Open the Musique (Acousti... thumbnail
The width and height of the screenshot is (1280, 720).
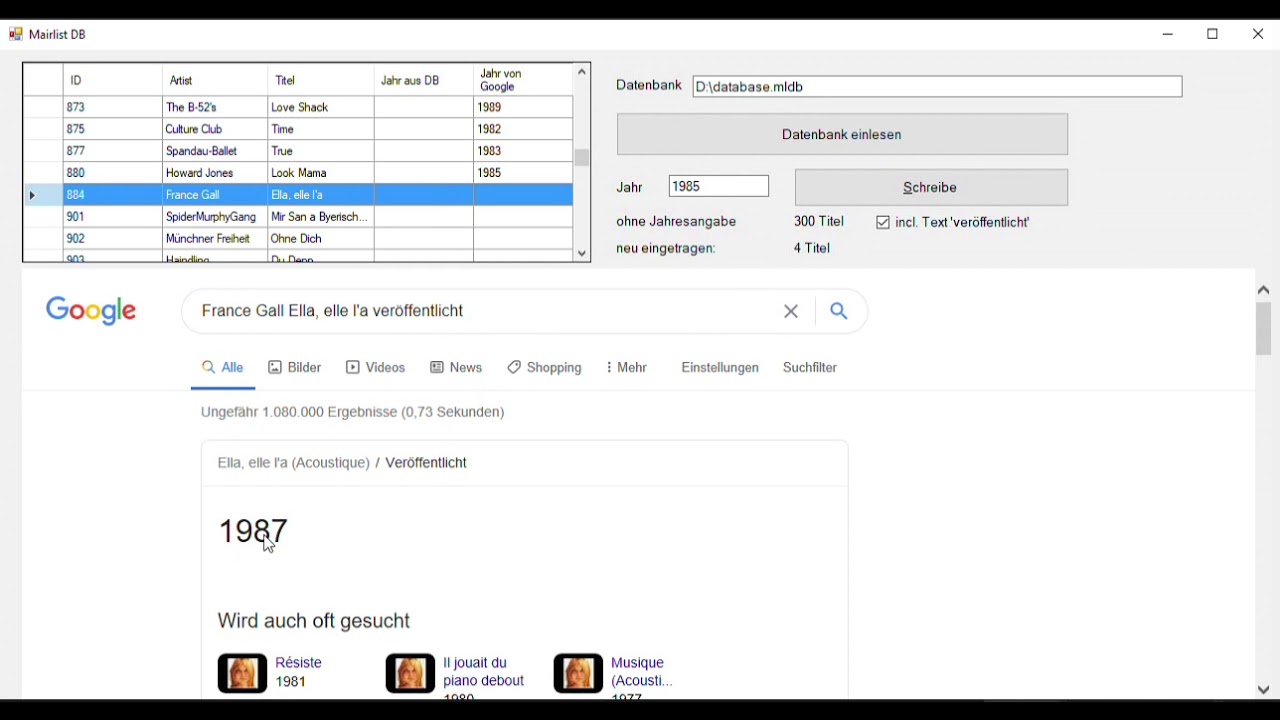click(578, 673)
